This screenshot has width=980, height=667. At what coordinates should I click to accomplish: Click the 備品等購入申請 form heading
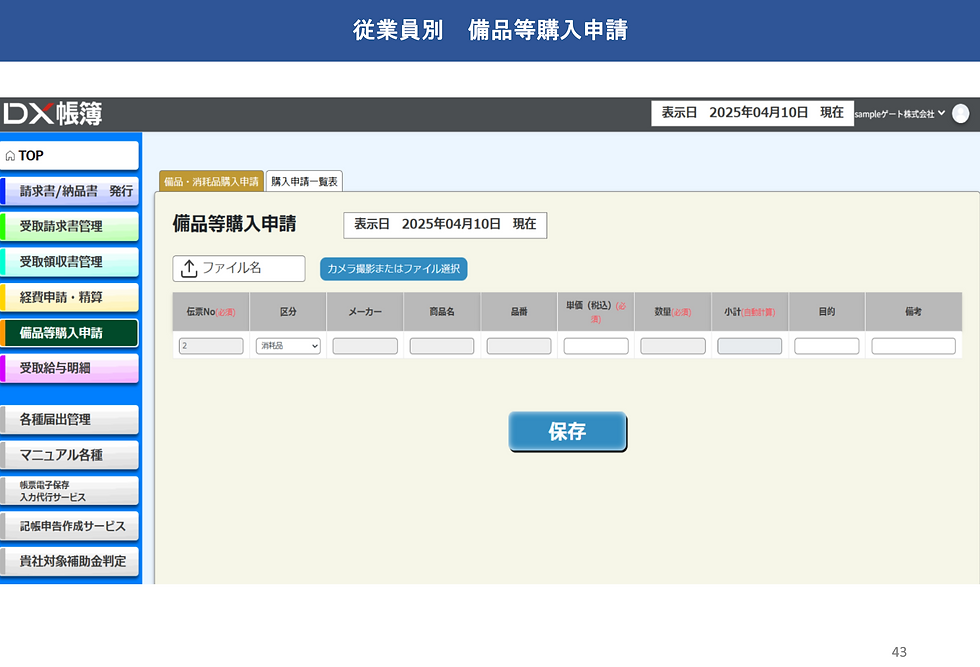[234, 224]
